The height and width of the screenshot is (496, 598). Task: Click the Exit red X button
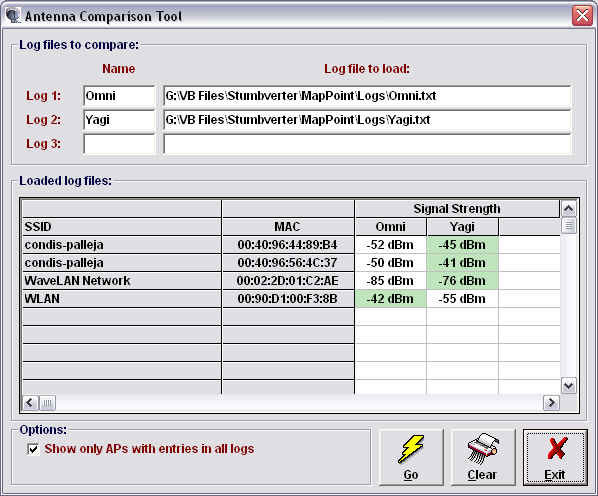click(555, 457)
